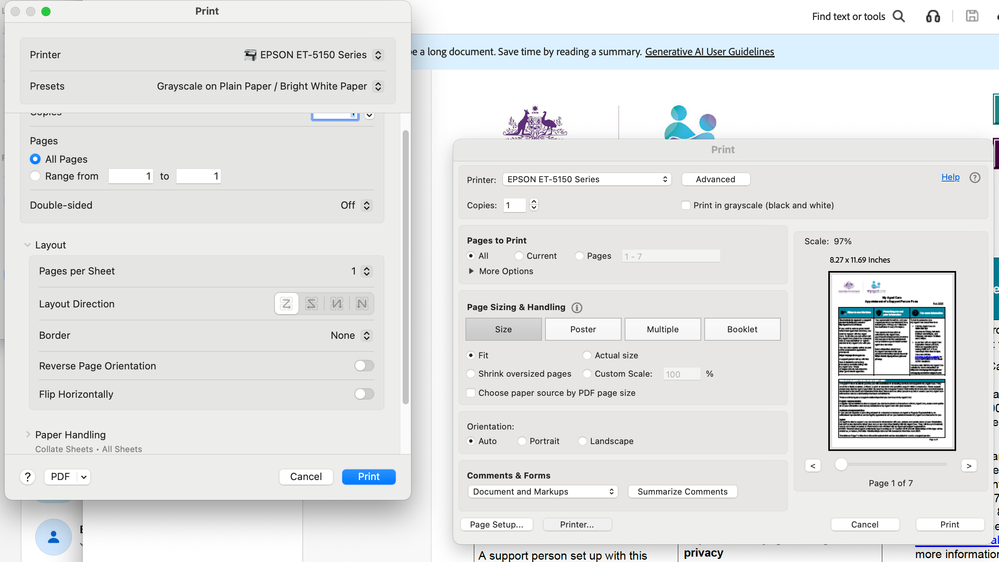Click the question mark help icon beside Help link
Screen dimensions: 999x562
[x=975, y=178]
